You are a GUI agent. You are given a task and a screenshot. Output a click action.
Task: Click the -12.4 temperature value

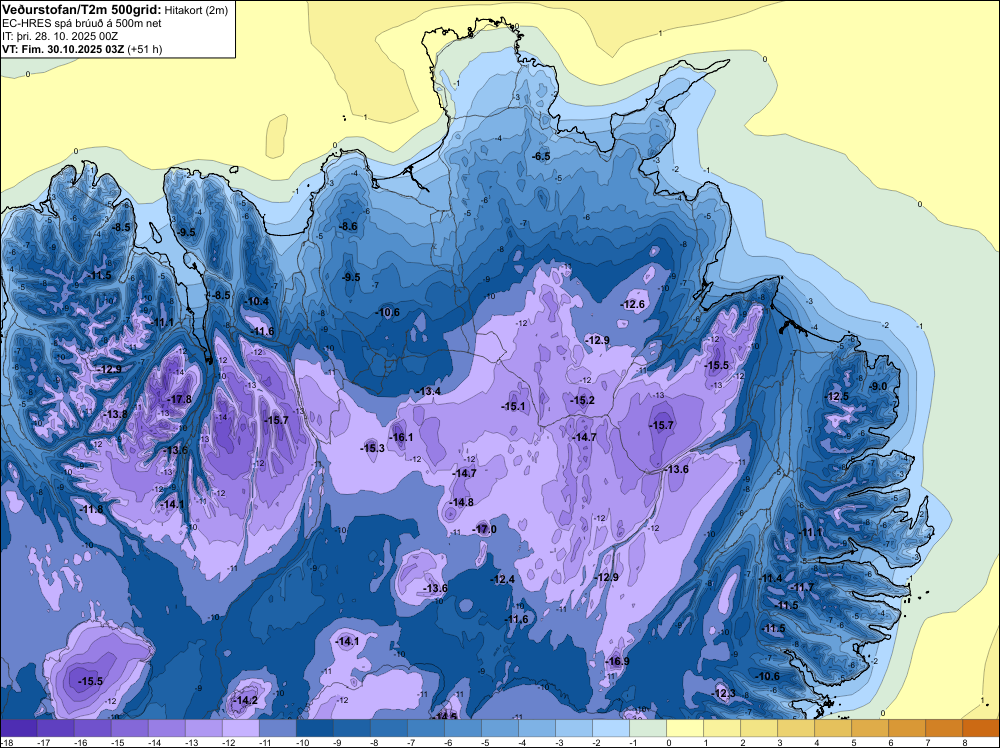(x=502, y=579)
